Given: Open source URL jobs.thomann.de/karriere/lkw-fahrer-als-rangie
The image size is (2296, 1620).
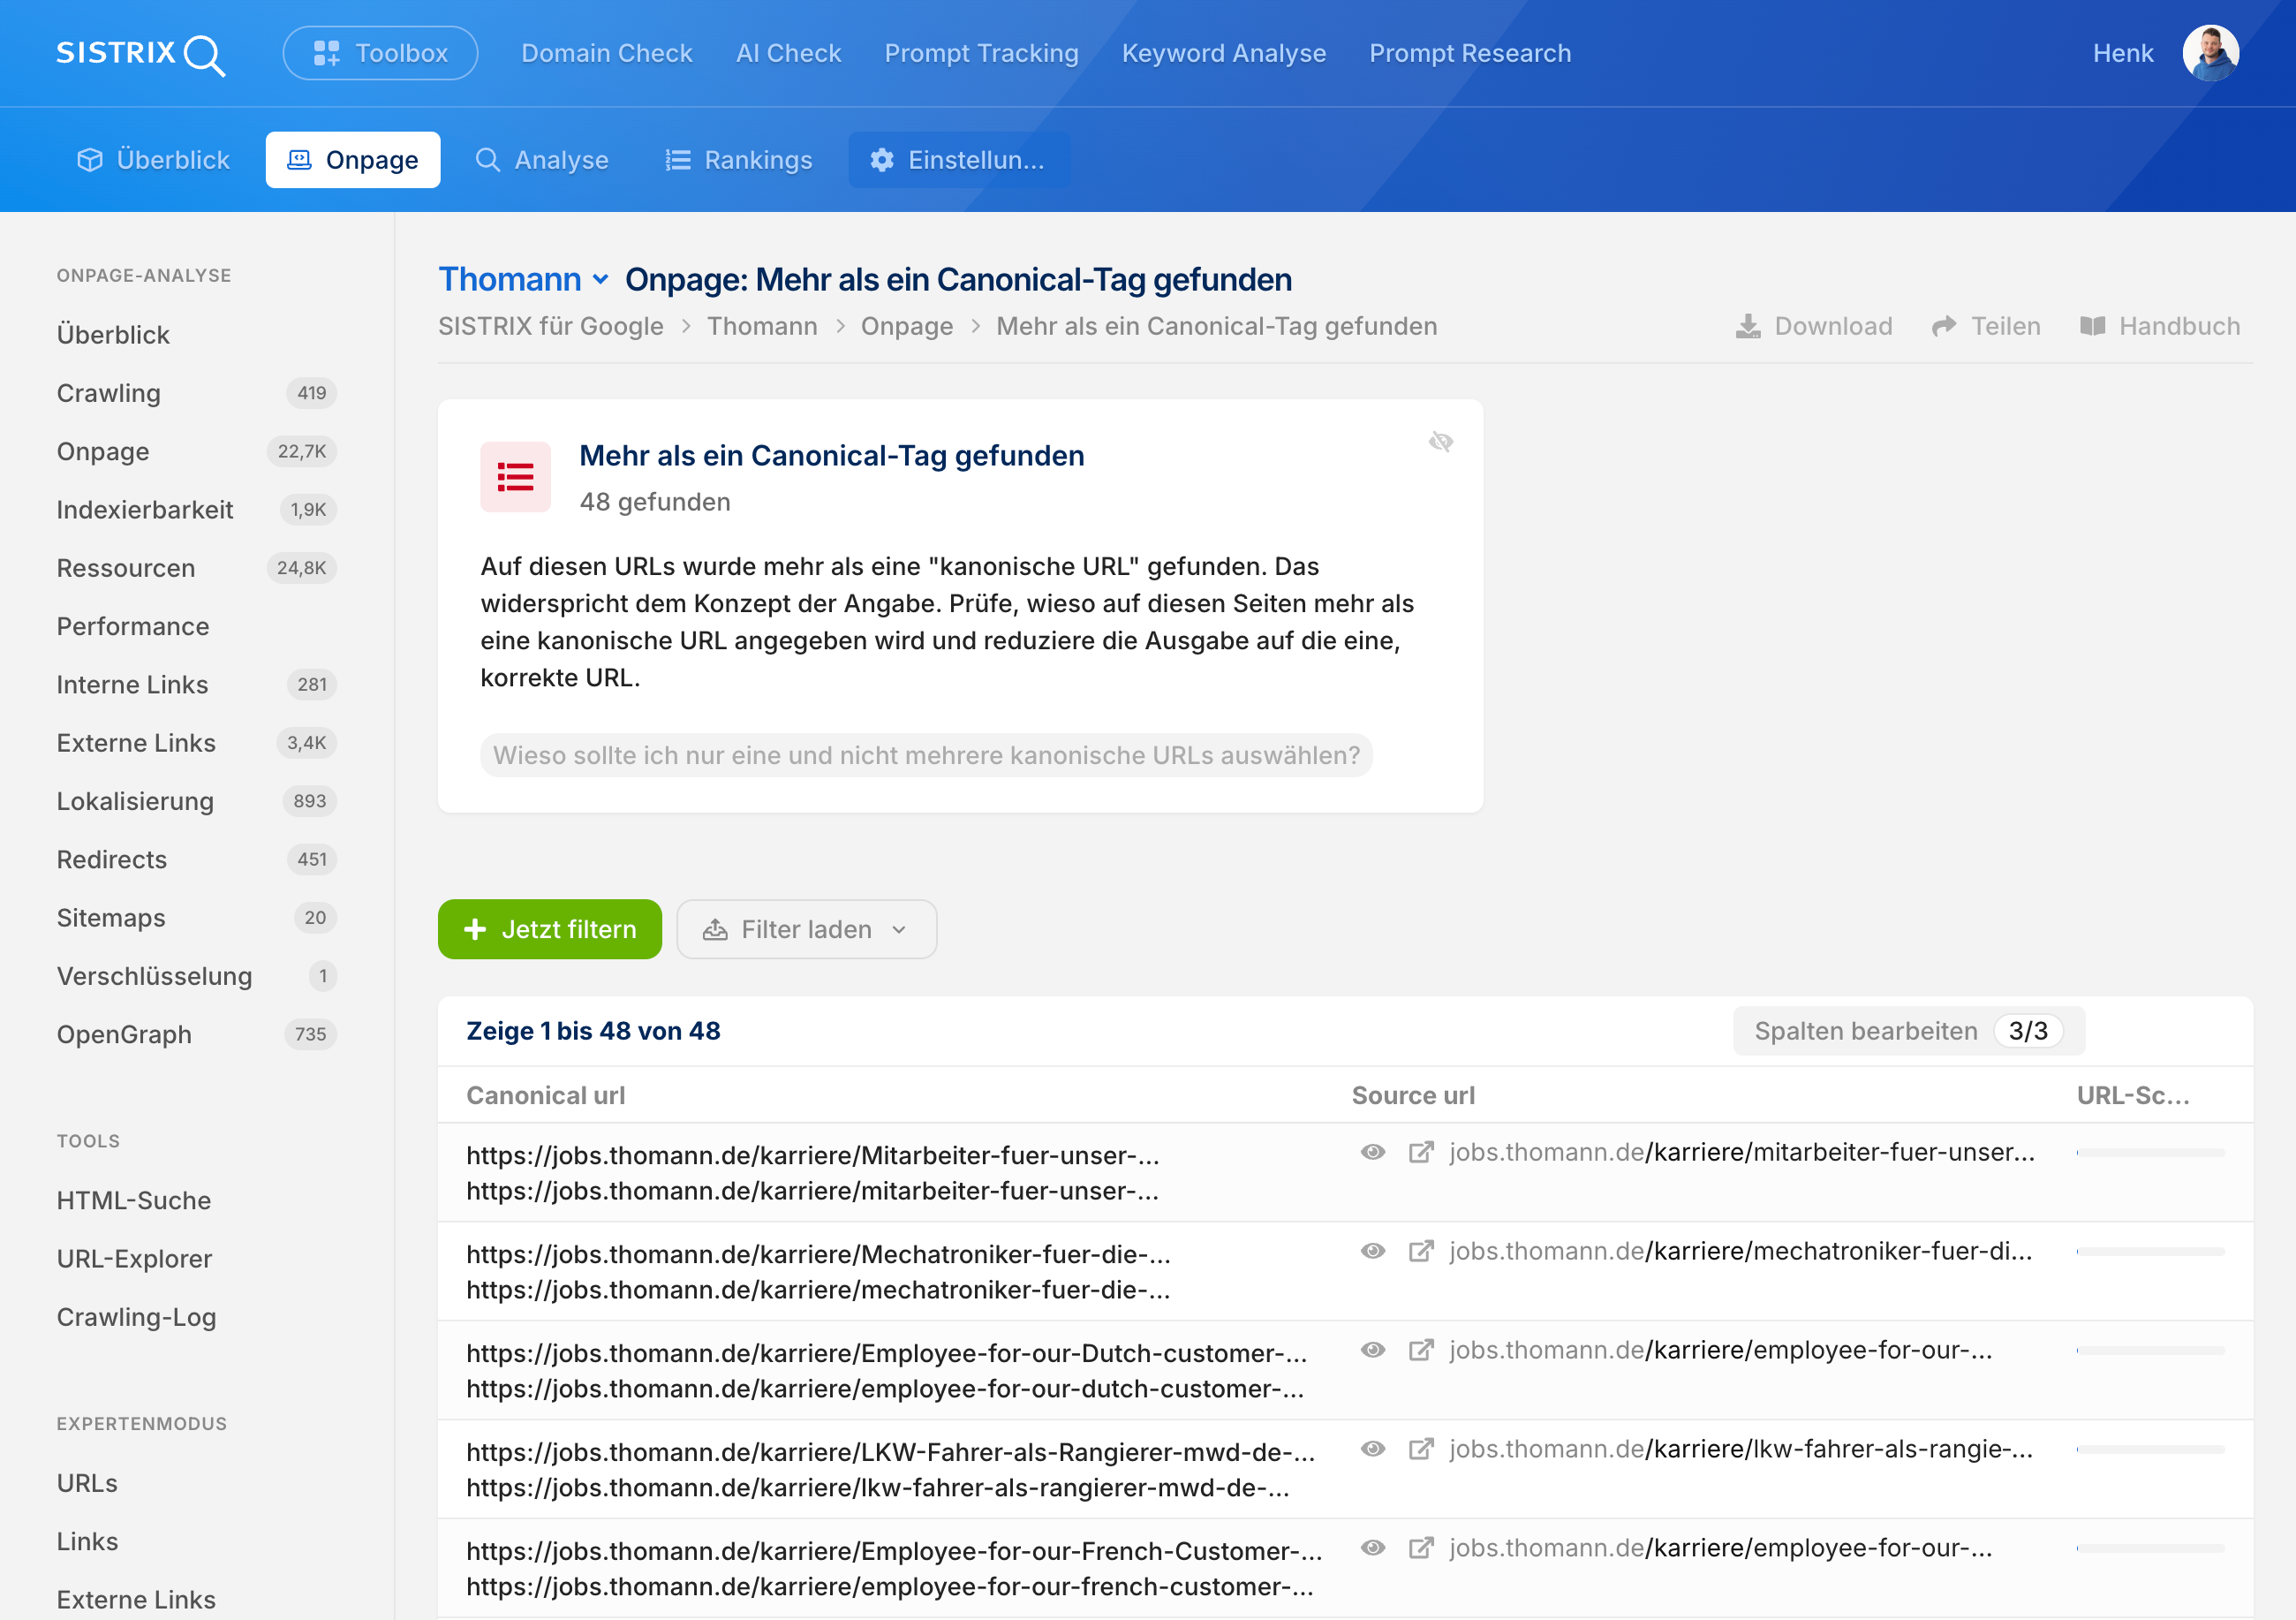Looking at the screenshot, I should point(1741,1449).
